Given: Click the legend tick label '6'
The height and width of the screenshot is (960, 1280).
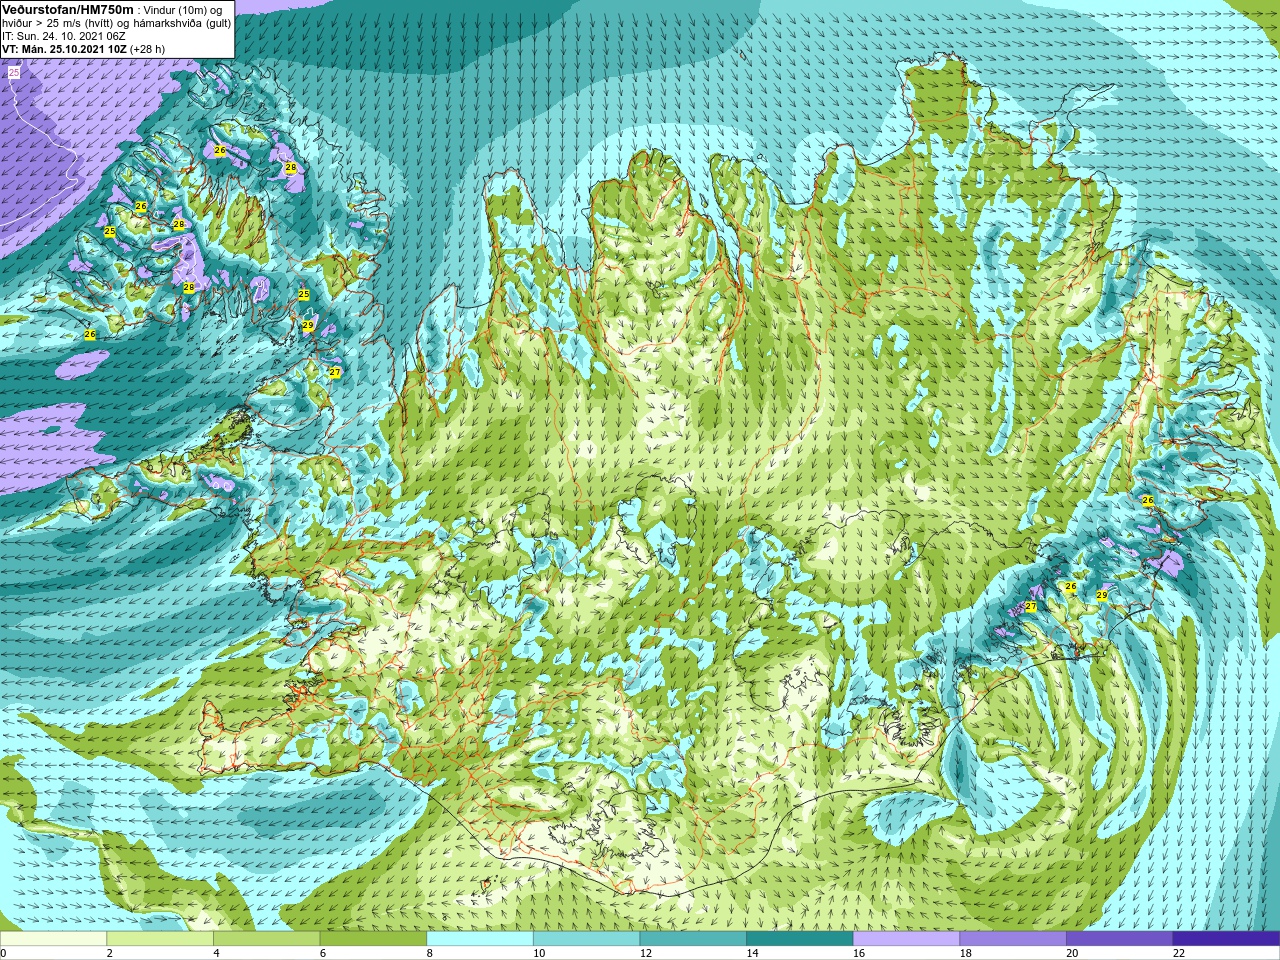Looking at the screenshot, I should coord(323,953).
